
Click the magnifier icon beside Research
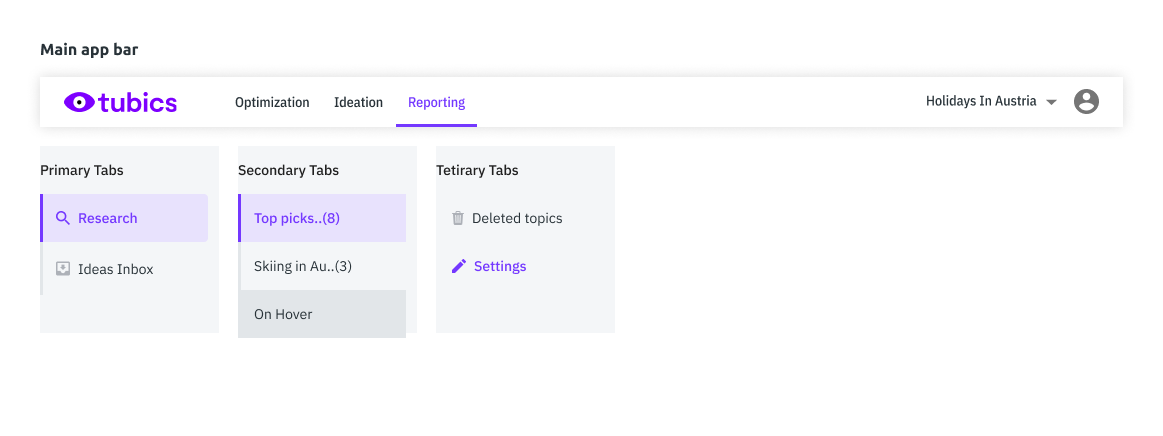(63, 218)
